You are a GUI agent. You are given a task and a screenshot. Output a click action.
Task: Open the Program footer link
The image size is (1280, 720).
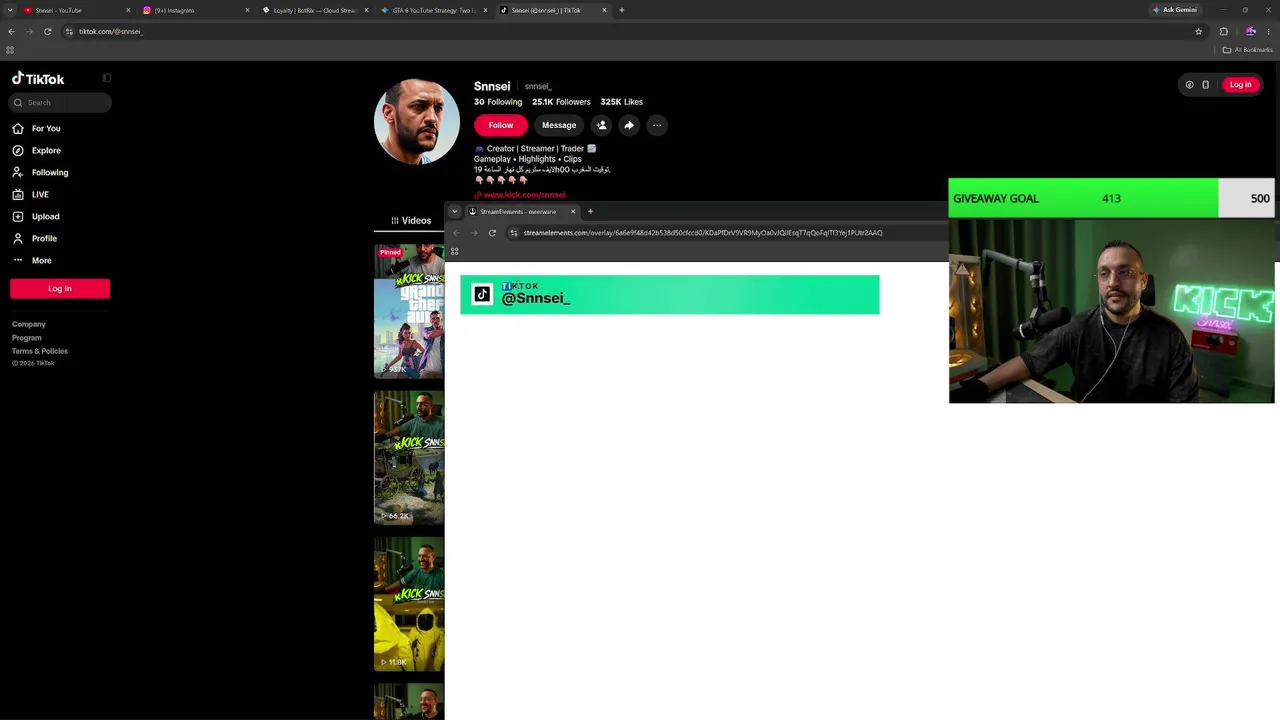(x=27, y=338)
